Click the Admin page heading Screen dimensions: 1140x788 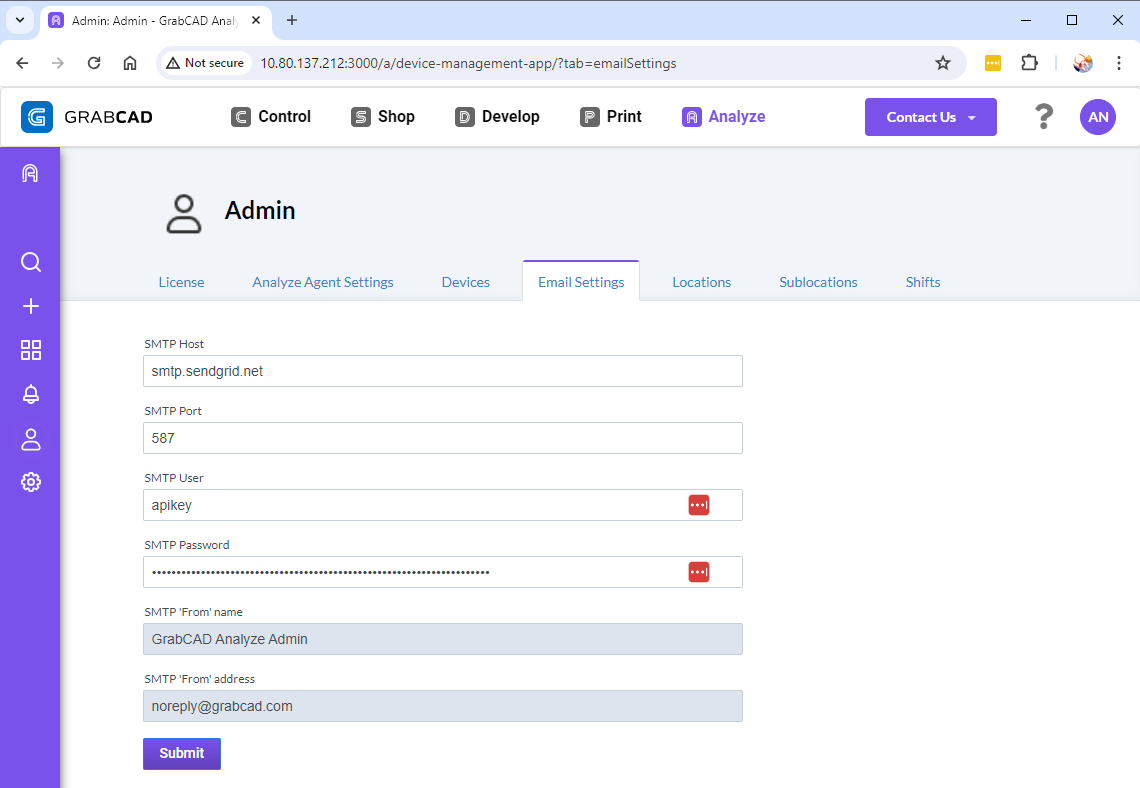tap(260, 211)
